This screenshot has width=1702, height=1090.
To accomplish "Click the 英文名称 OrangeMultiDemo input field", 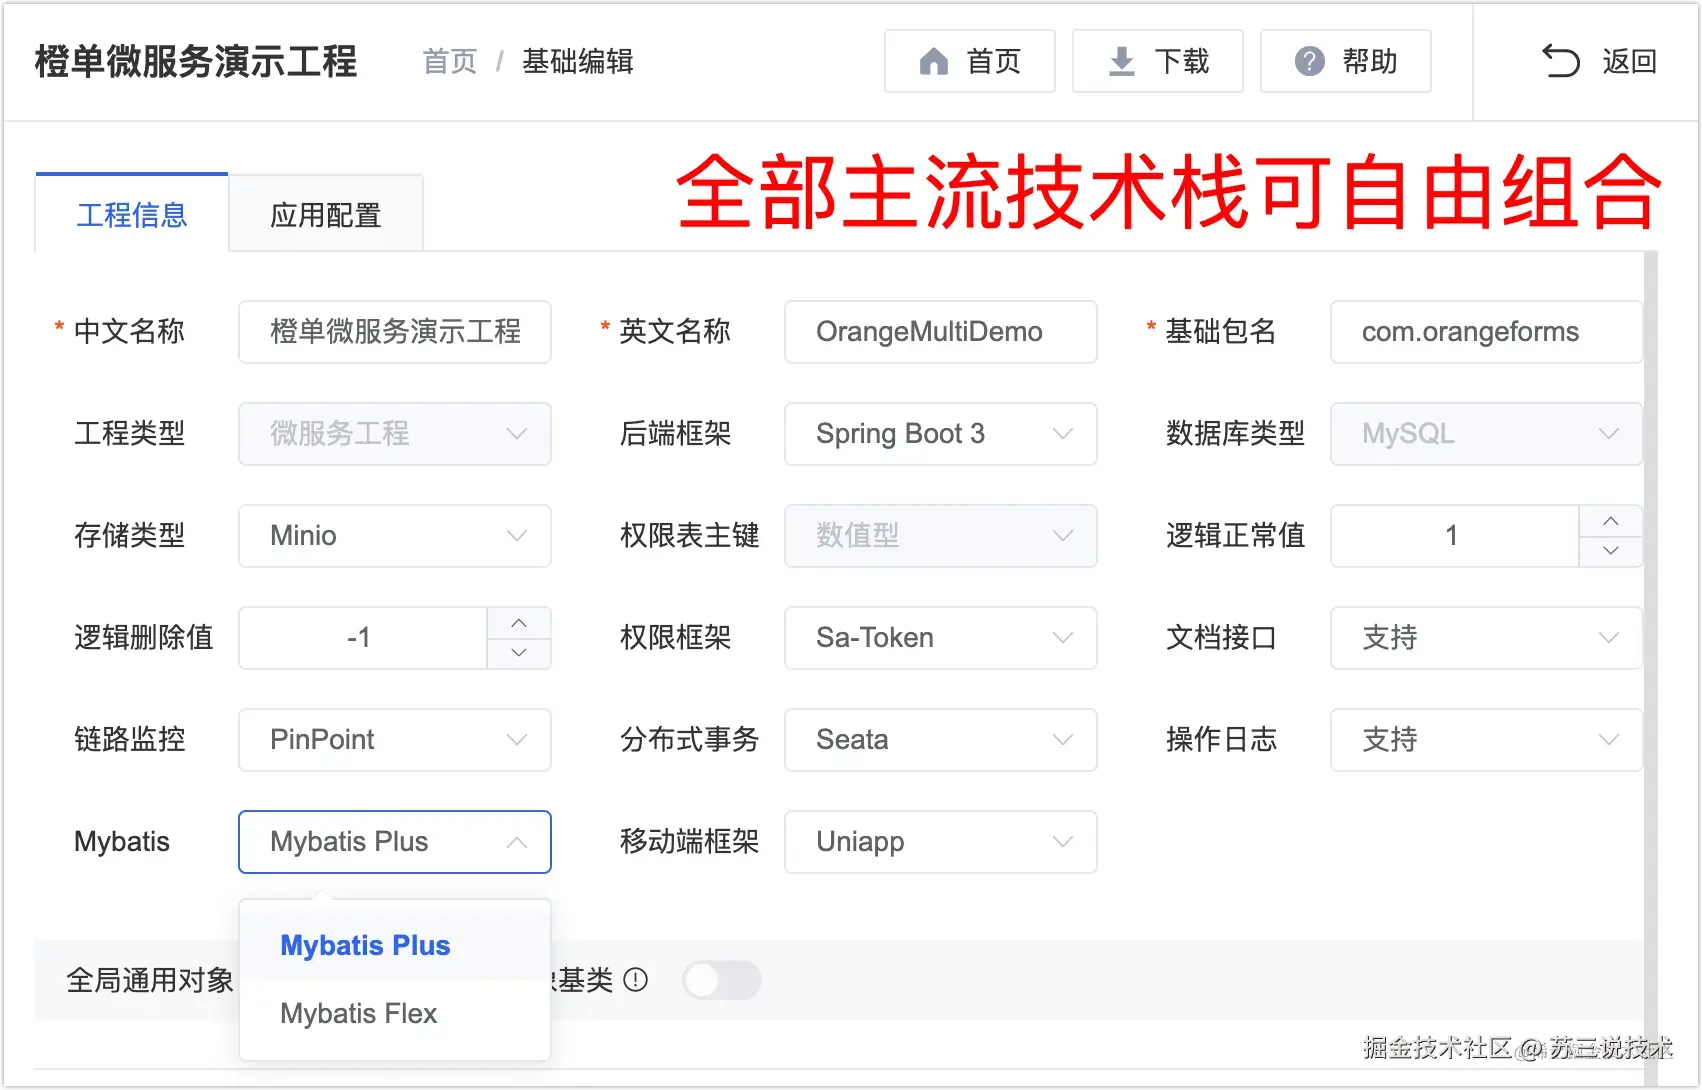I will pyautogui.click(x=940, y=332).
